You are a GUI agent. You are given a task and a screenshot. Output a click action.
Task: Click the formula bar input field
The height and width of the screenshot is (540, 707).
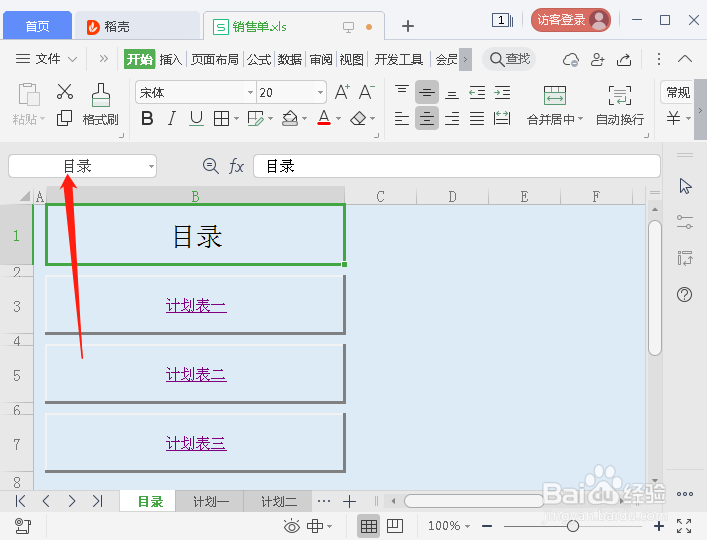[457, 166]
